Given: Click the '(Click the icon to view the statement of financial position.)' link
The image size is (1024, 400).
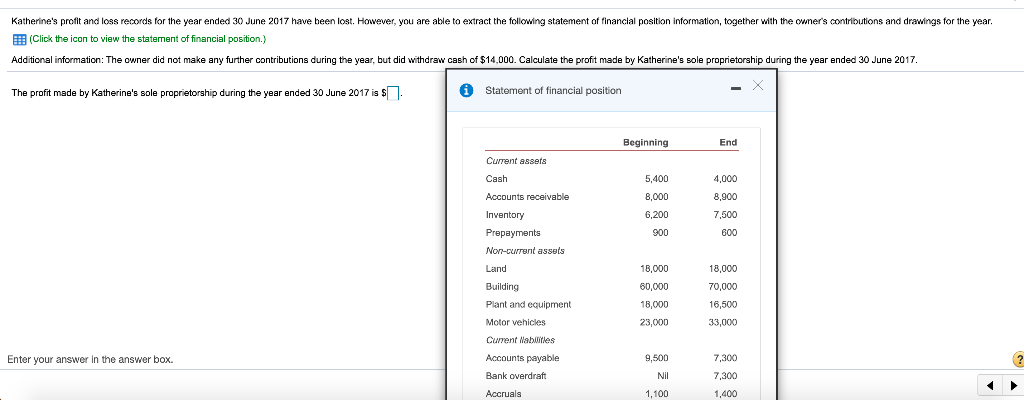Looking at the screenshot, I should (148, 39).
